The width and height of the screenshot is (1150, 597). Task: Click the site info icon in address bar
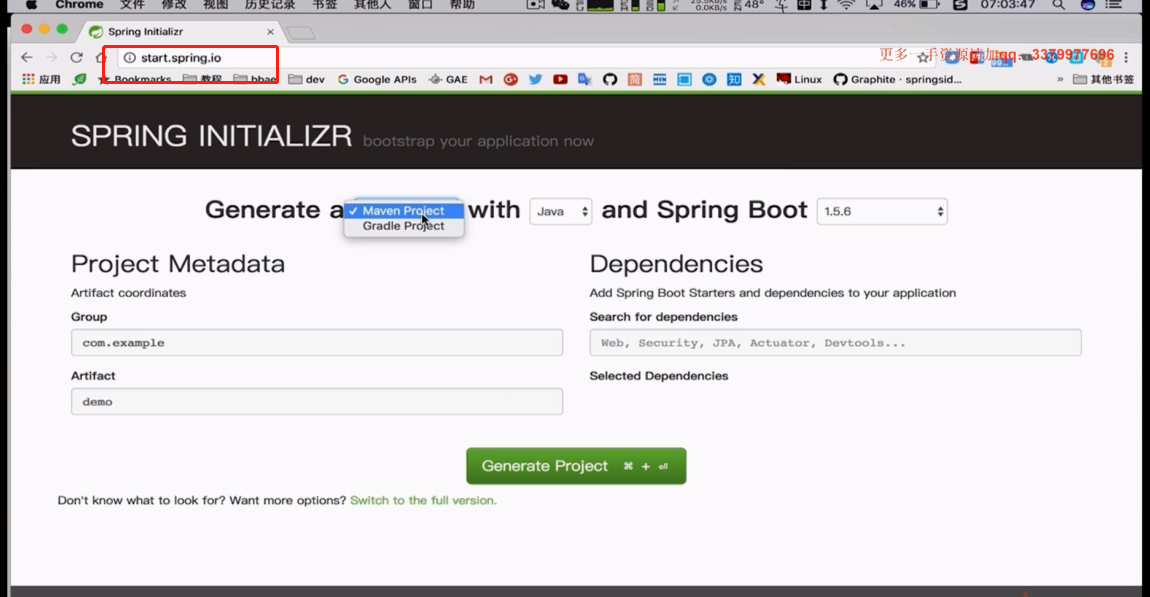pyautogui.click(x=130, y=57)
